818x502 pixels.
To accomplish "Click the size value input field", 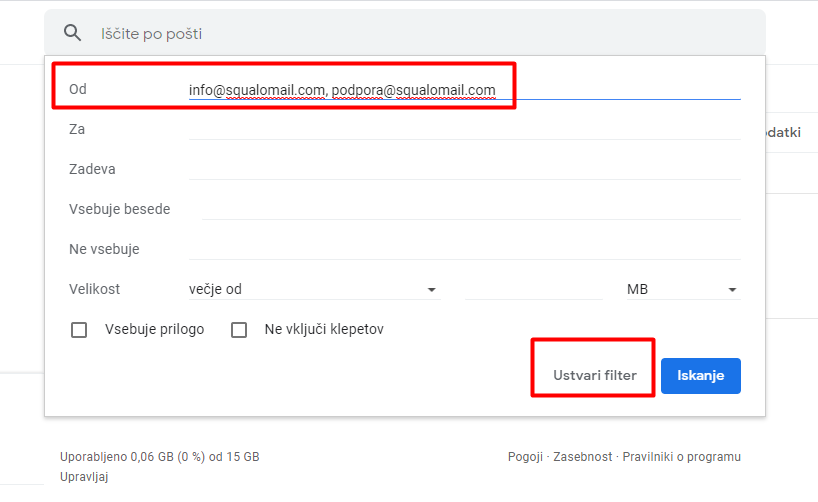I will click(533, 289).
